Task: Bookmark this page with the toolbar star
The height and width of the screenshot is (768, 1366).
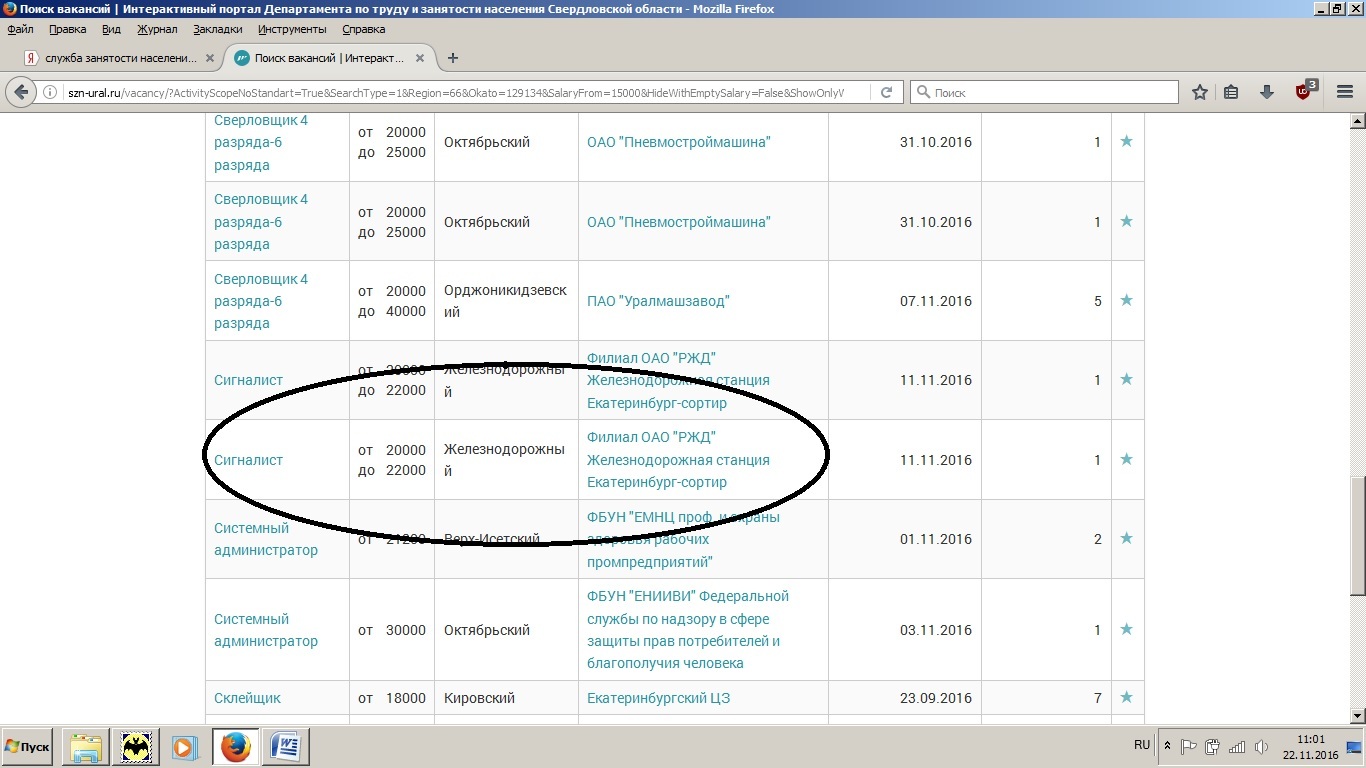Action: (x=1200, y=92)
